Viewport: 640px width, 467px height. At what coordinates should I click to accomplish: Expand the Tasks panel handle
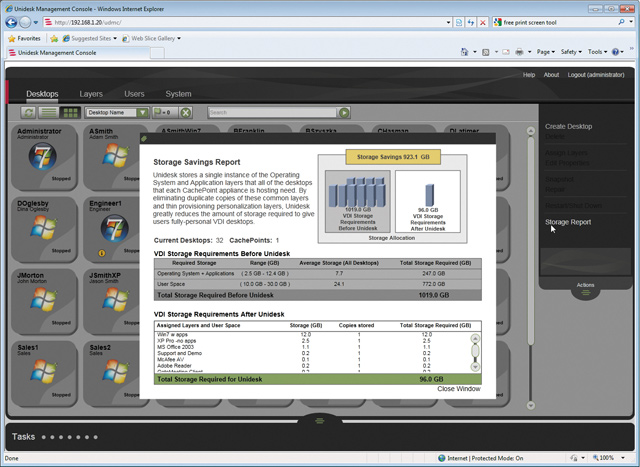(x=320, y=420)
